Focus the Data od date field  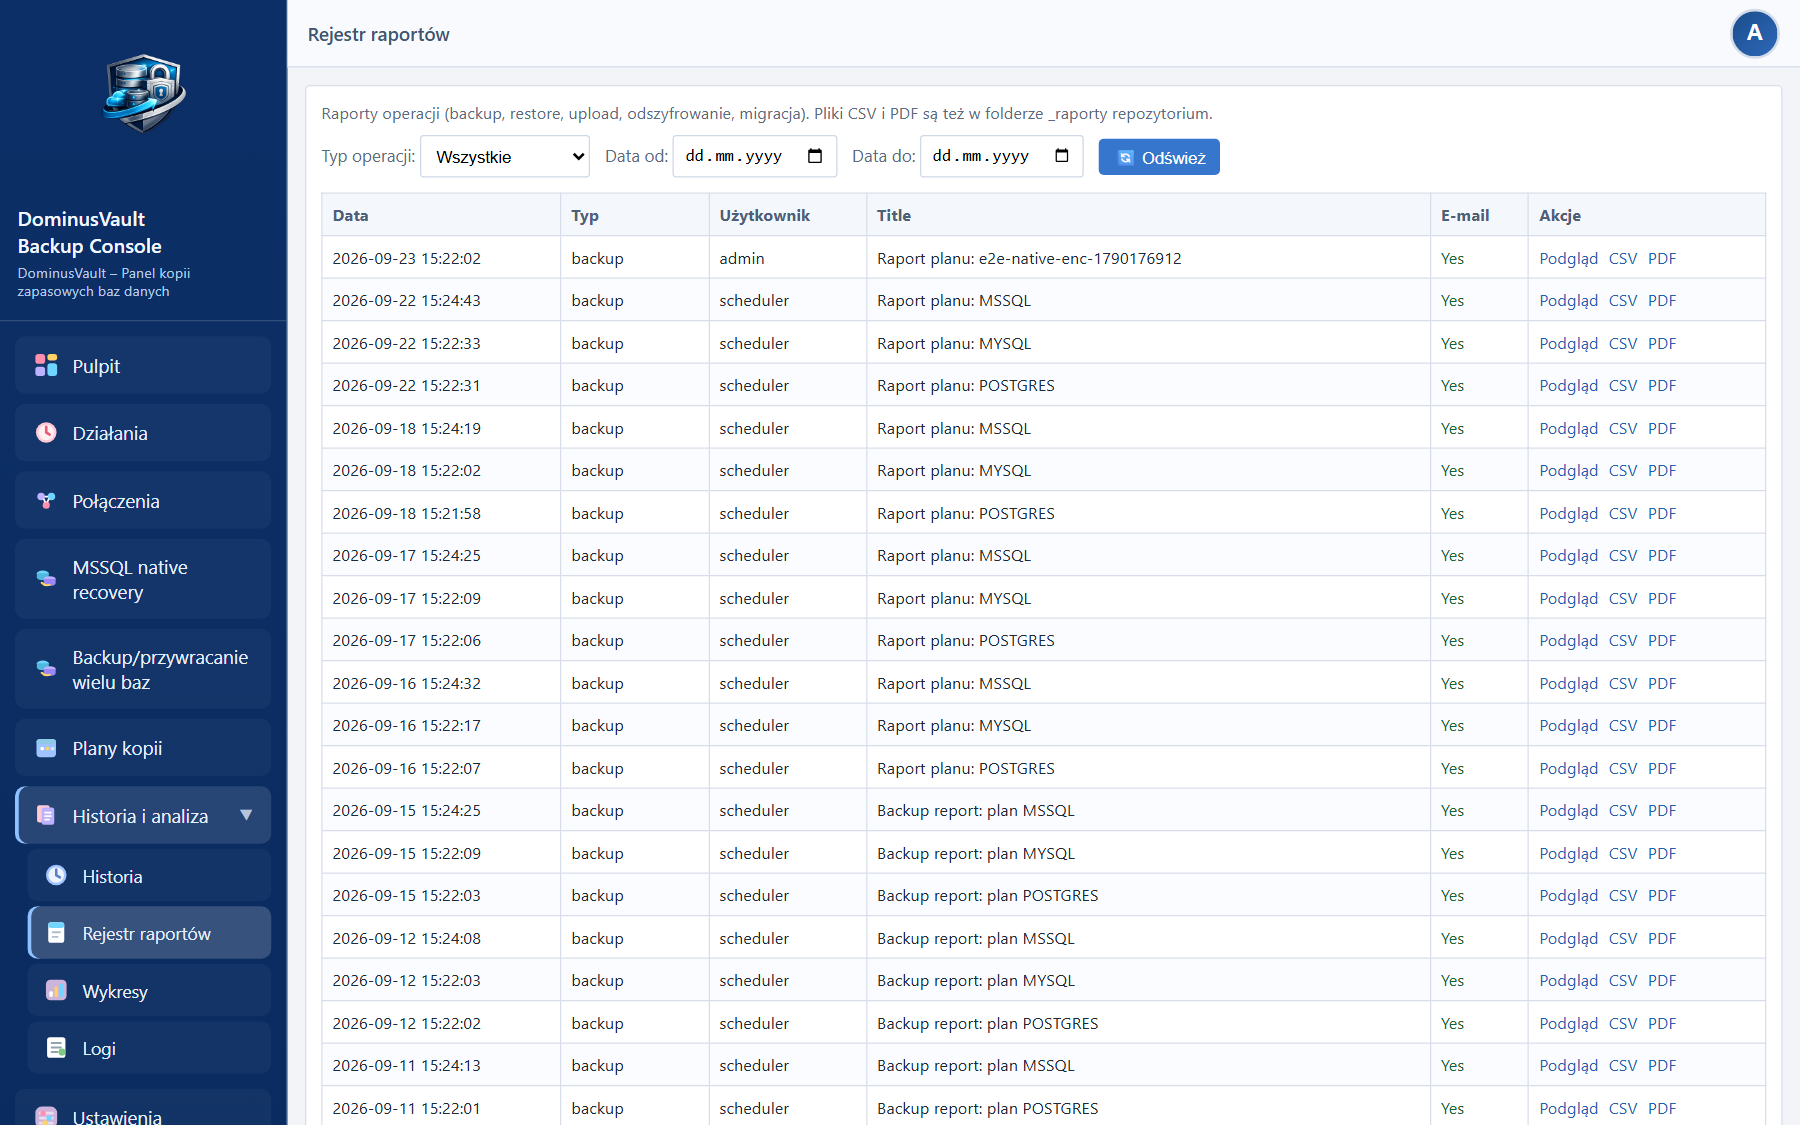755,156
